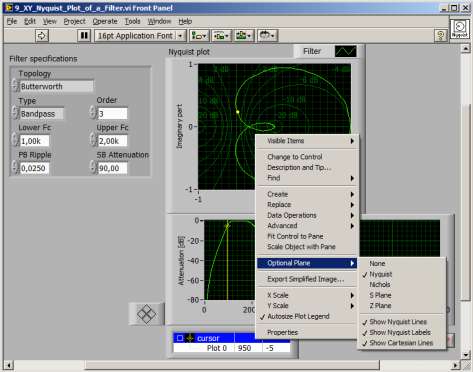Open the File menu

click(12, 21)
